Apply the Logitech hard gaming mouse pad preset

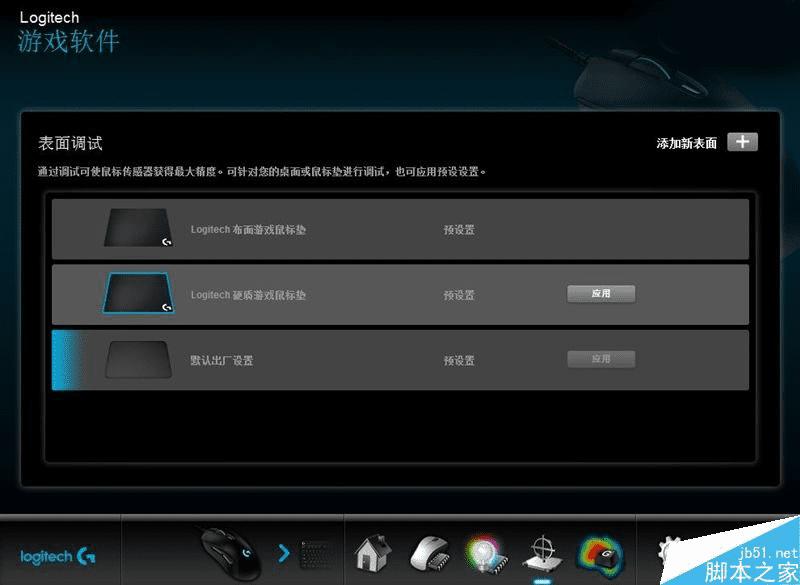coord(601,294)
